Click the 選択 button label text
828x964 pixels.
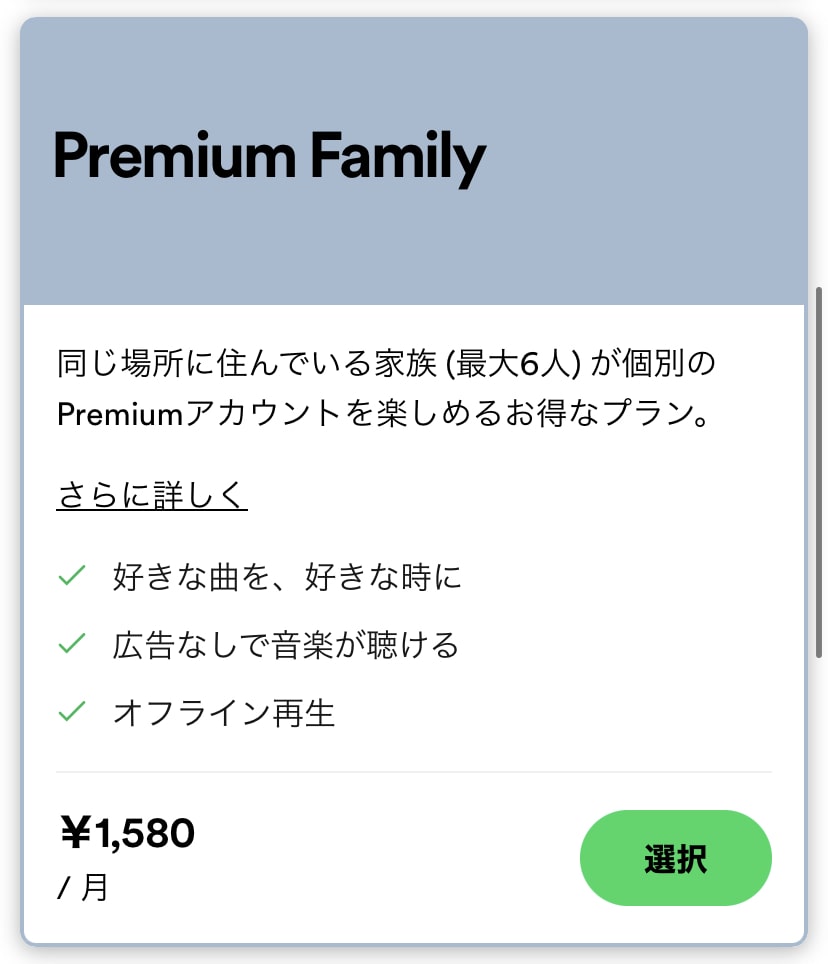676,857
